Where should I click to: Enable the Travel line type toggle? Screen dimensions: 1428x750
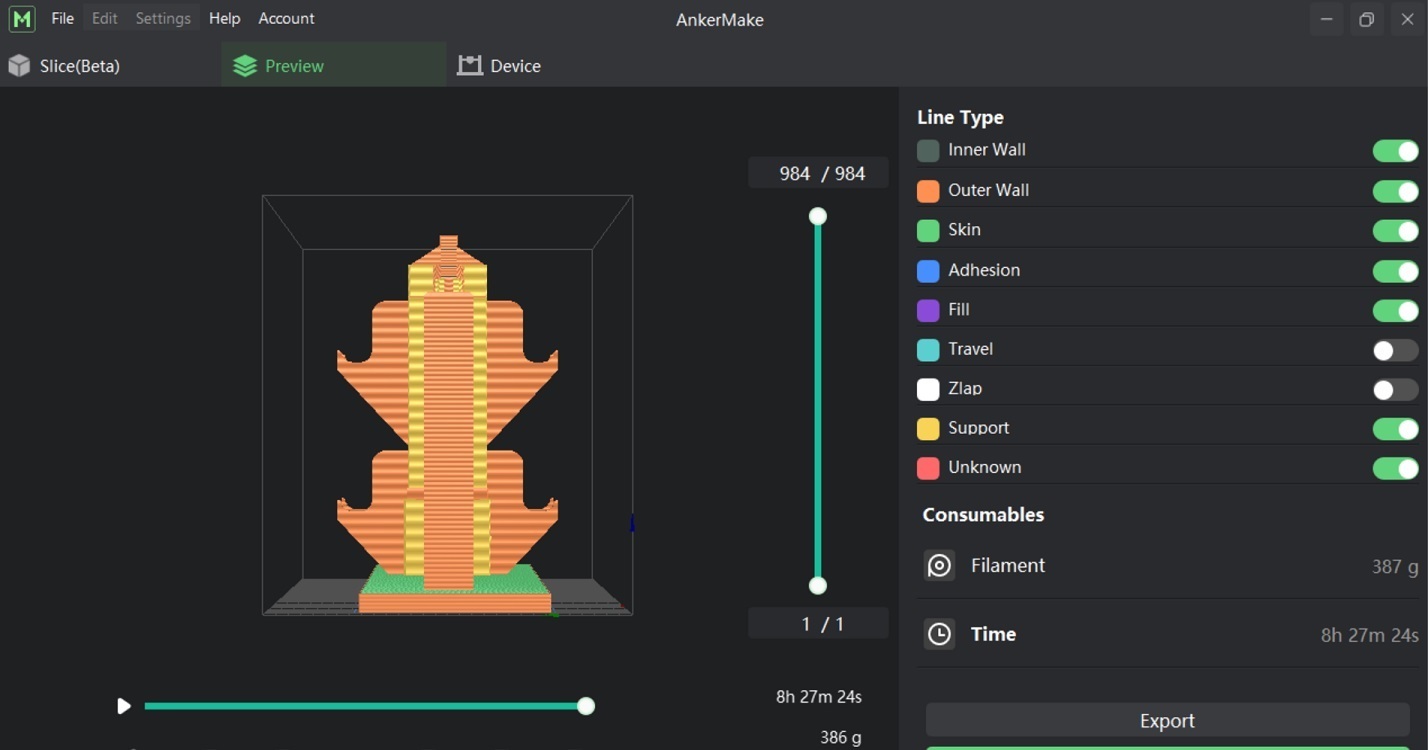click(1395, 350)
